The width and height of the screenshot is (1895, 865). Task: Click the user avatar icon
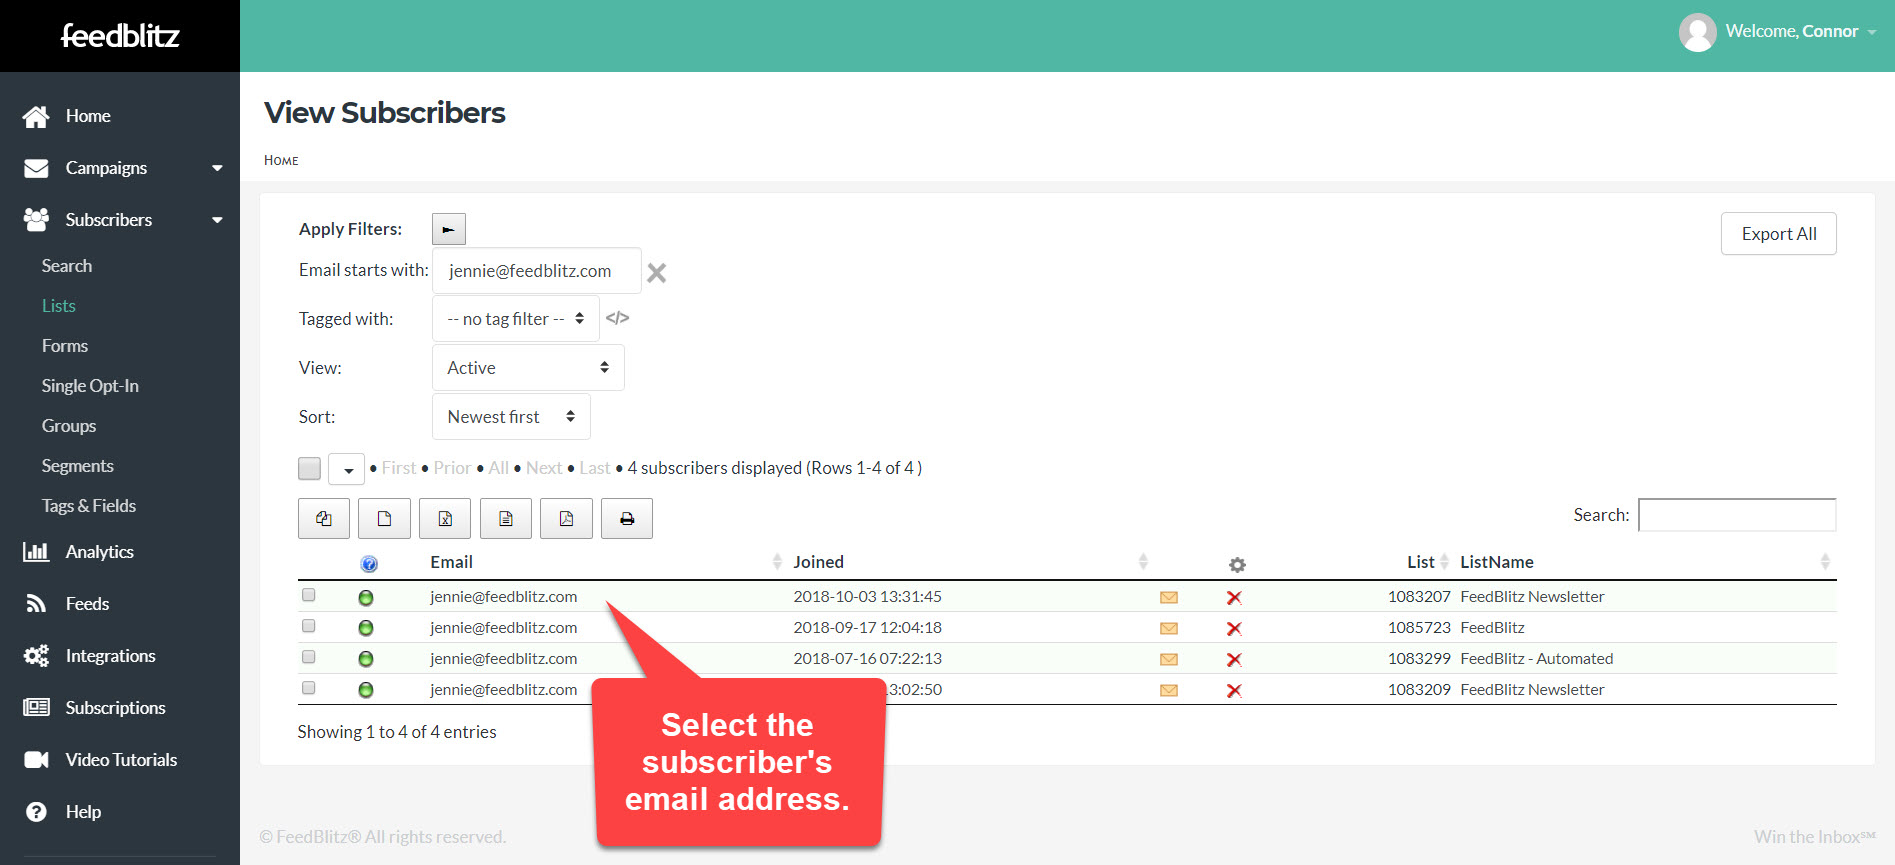pos(1698,32)
